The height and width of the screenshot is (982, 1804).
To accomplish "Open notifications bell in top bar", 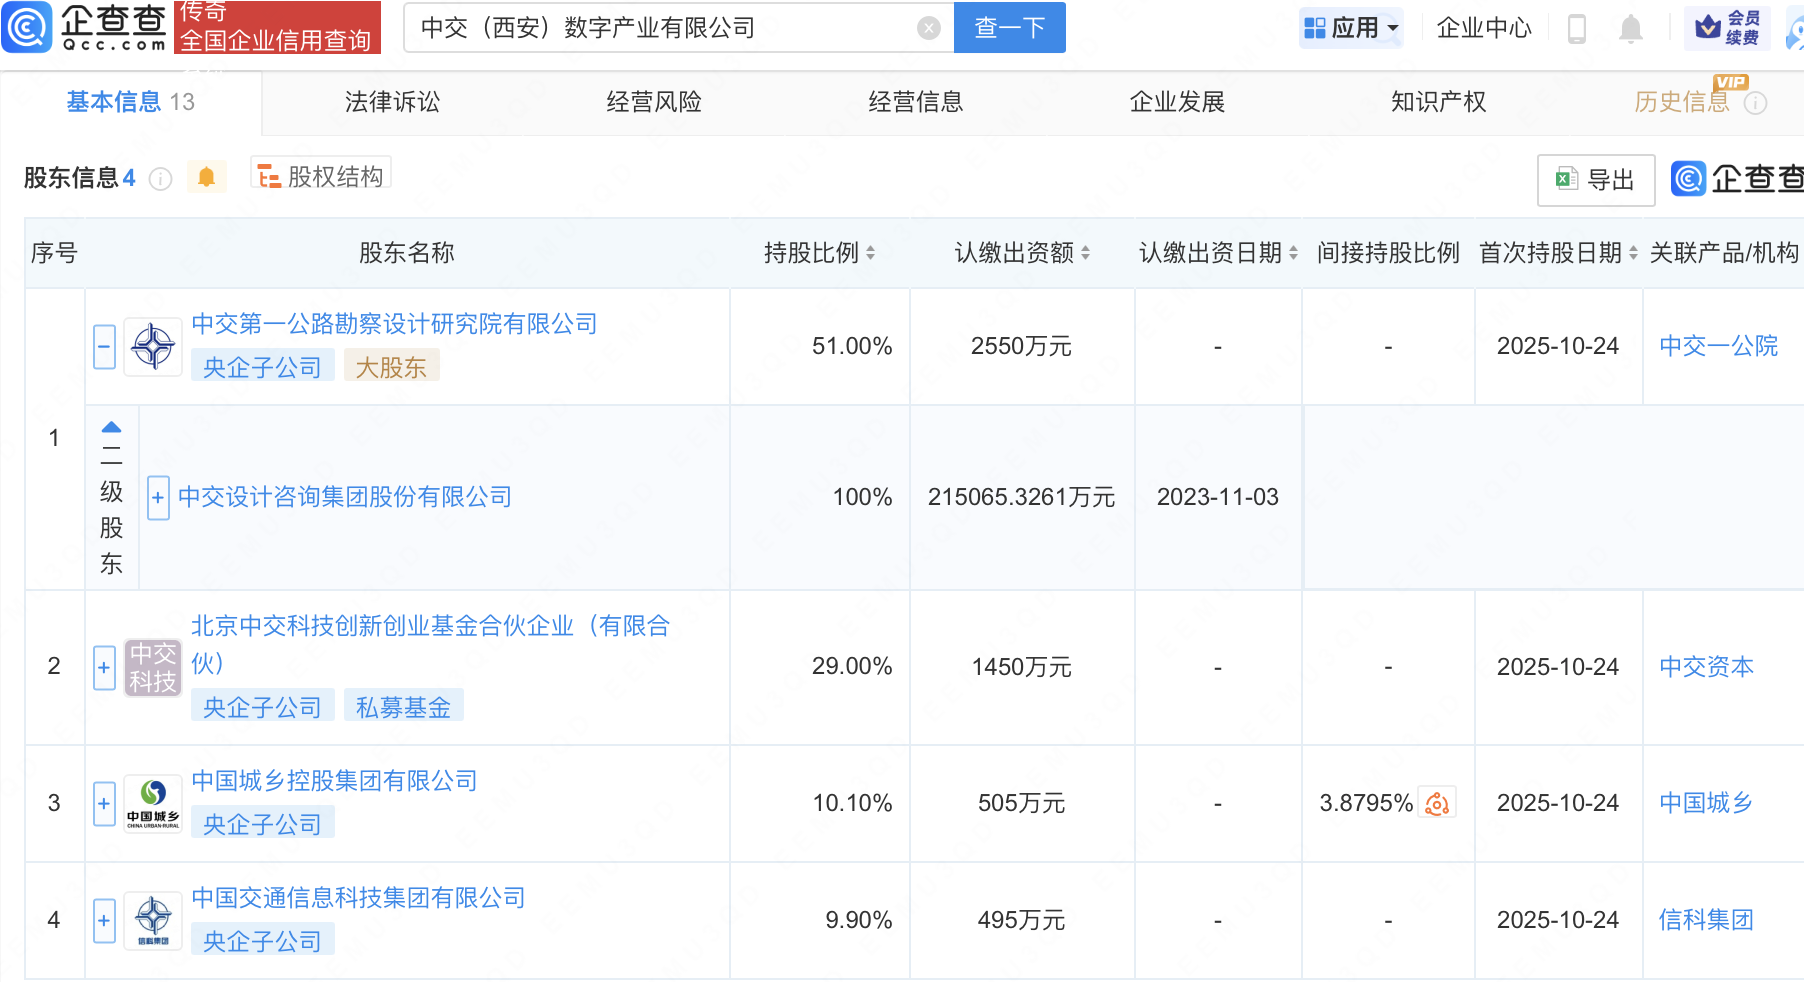I will [1630, 29].
